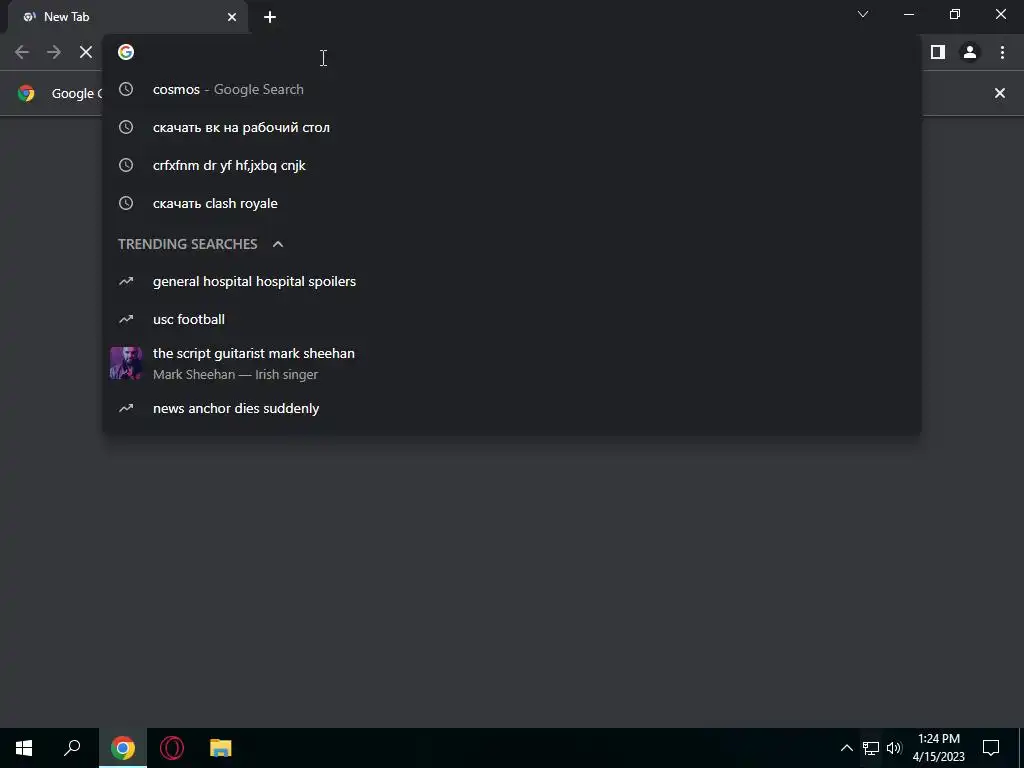Dismiss the Google Chrome infobar
The width and height of the screenshot is (1024, 768).
[1000, 93]
